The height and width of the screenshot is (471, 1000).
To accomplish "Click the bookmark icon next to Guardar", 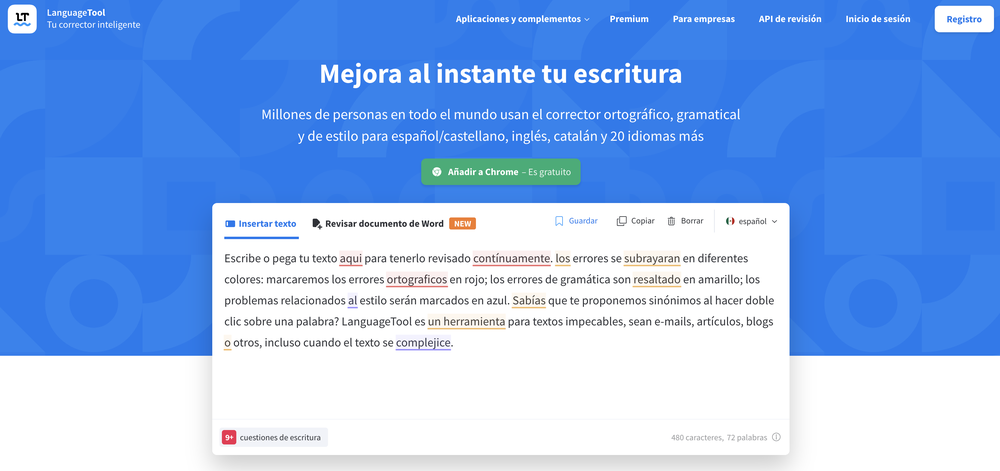I will (559, 221).
